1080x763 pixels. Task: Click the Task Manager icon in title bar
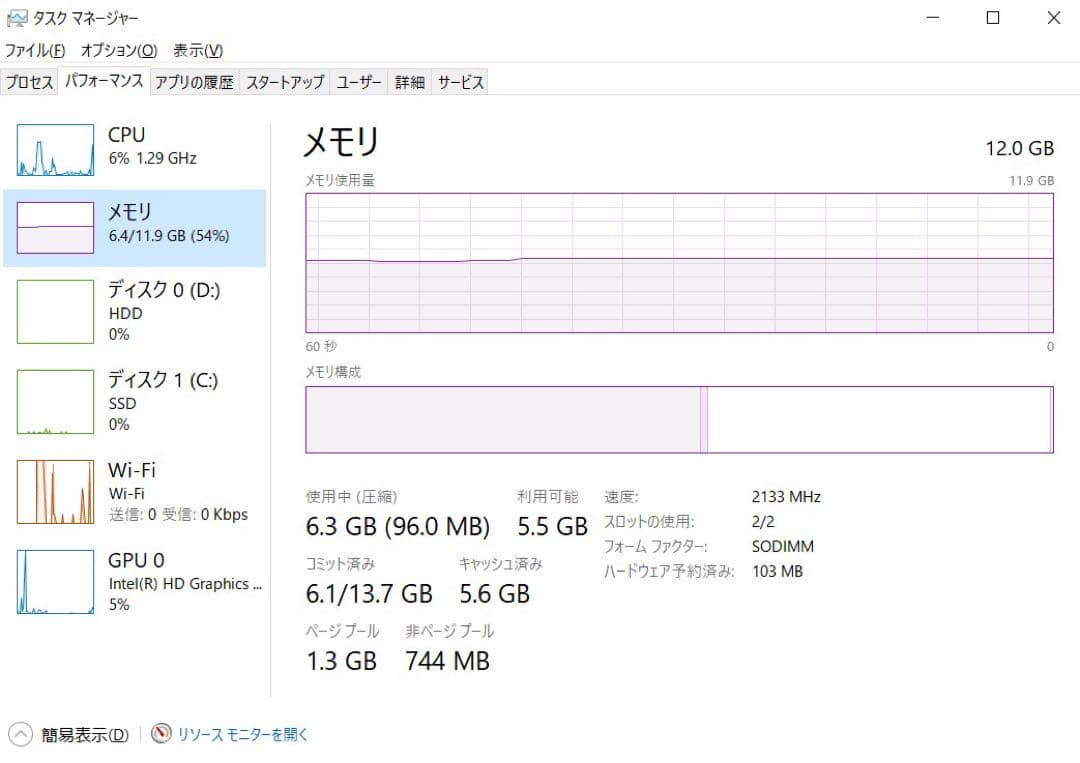pos(18,17)
